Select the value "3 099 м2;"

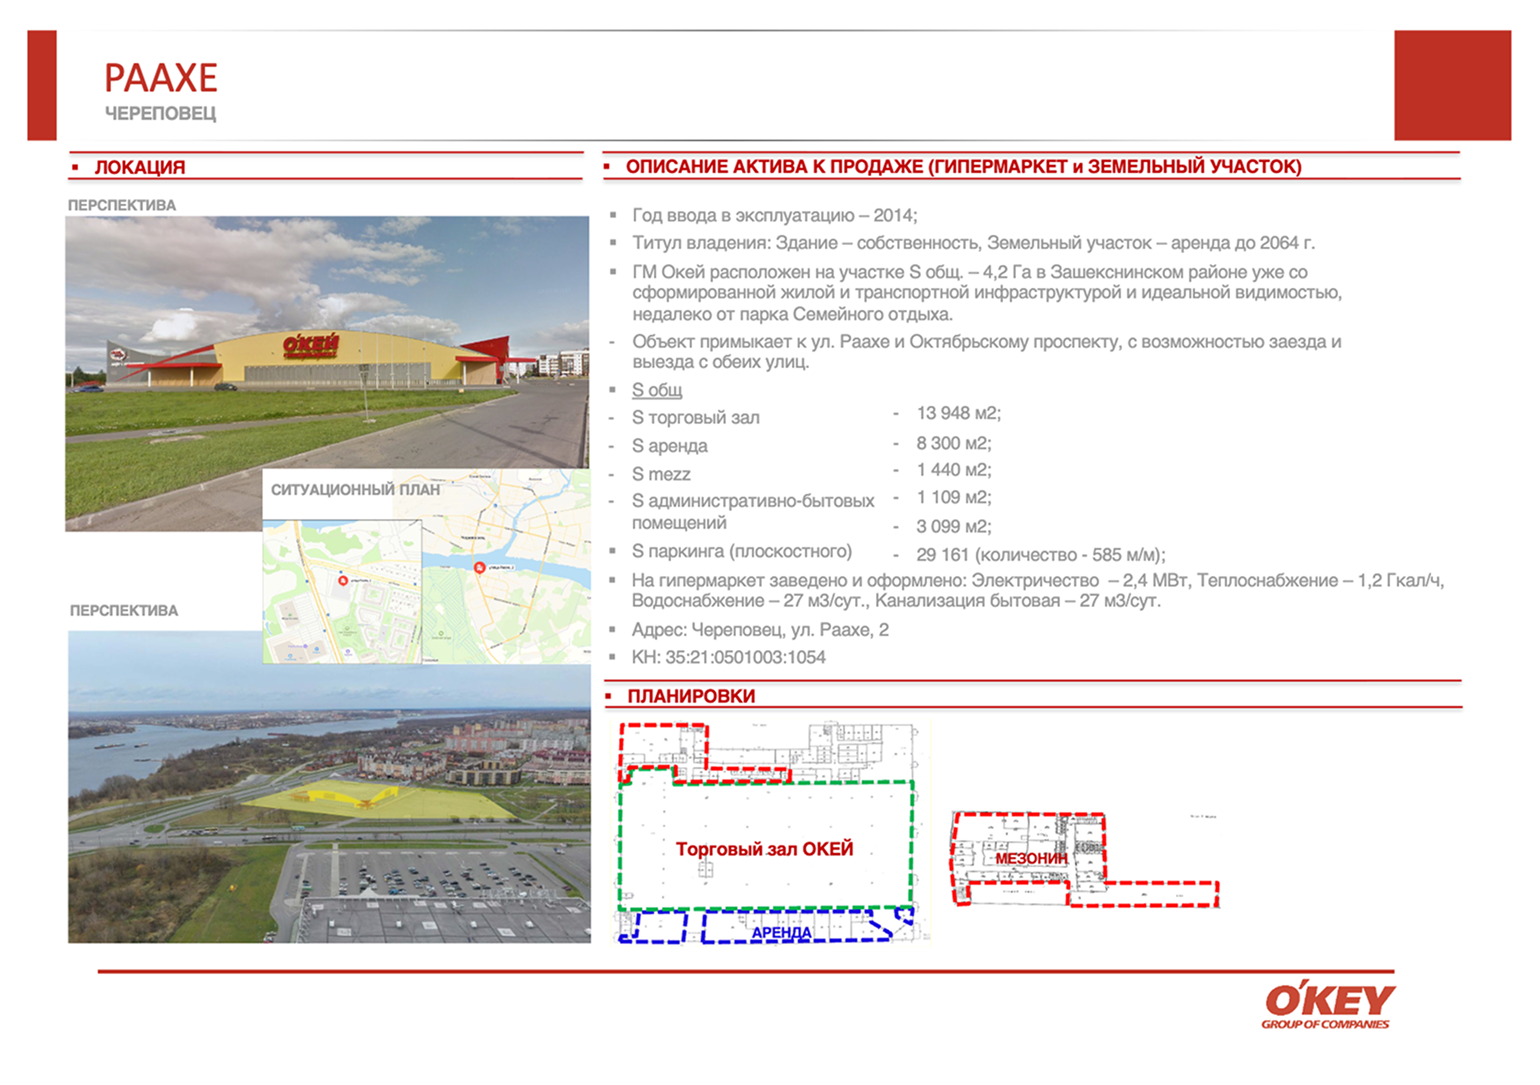(954, 526)
